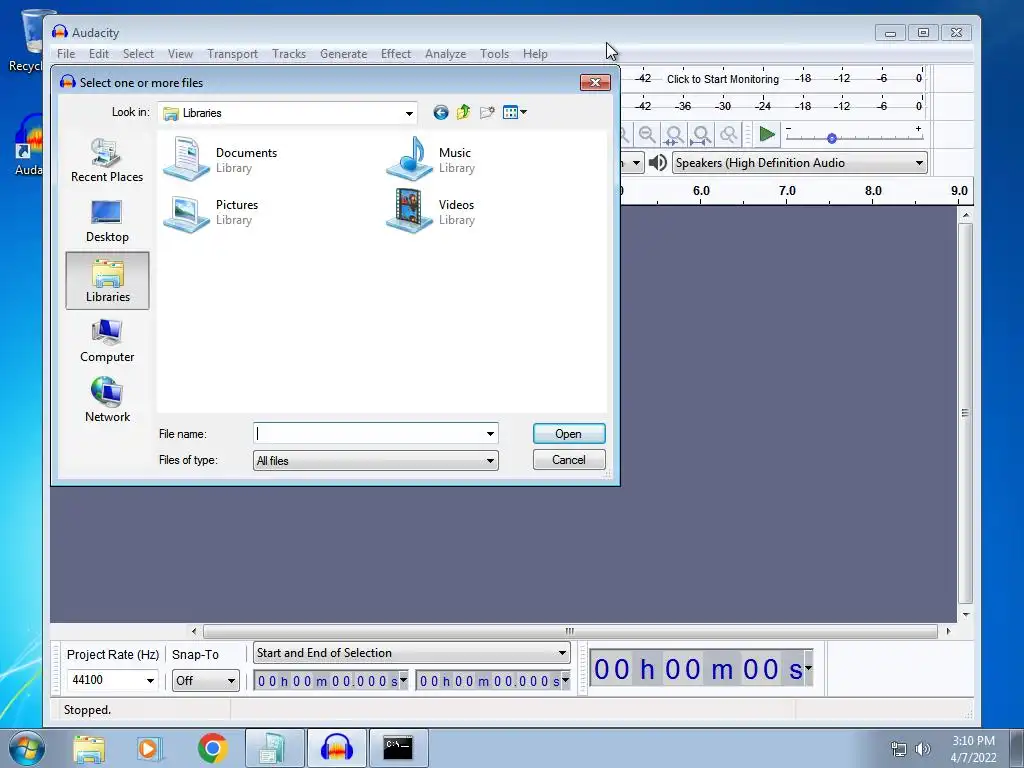Click the Cancel button
The image size is (1024, 768).
pyautogui.click(x=569, y=460)
